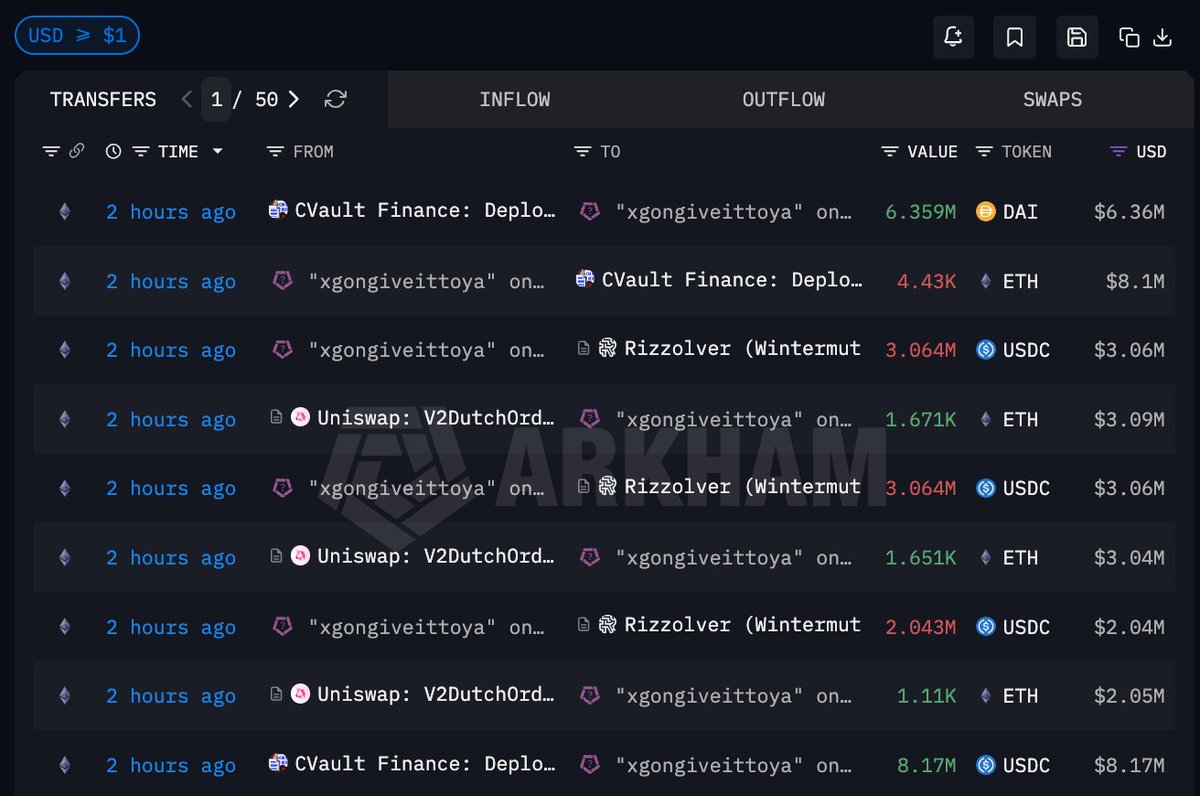The image size is (1200, 796).
Task: Switch to the SWAPS tab
Action: point(1052,99)
